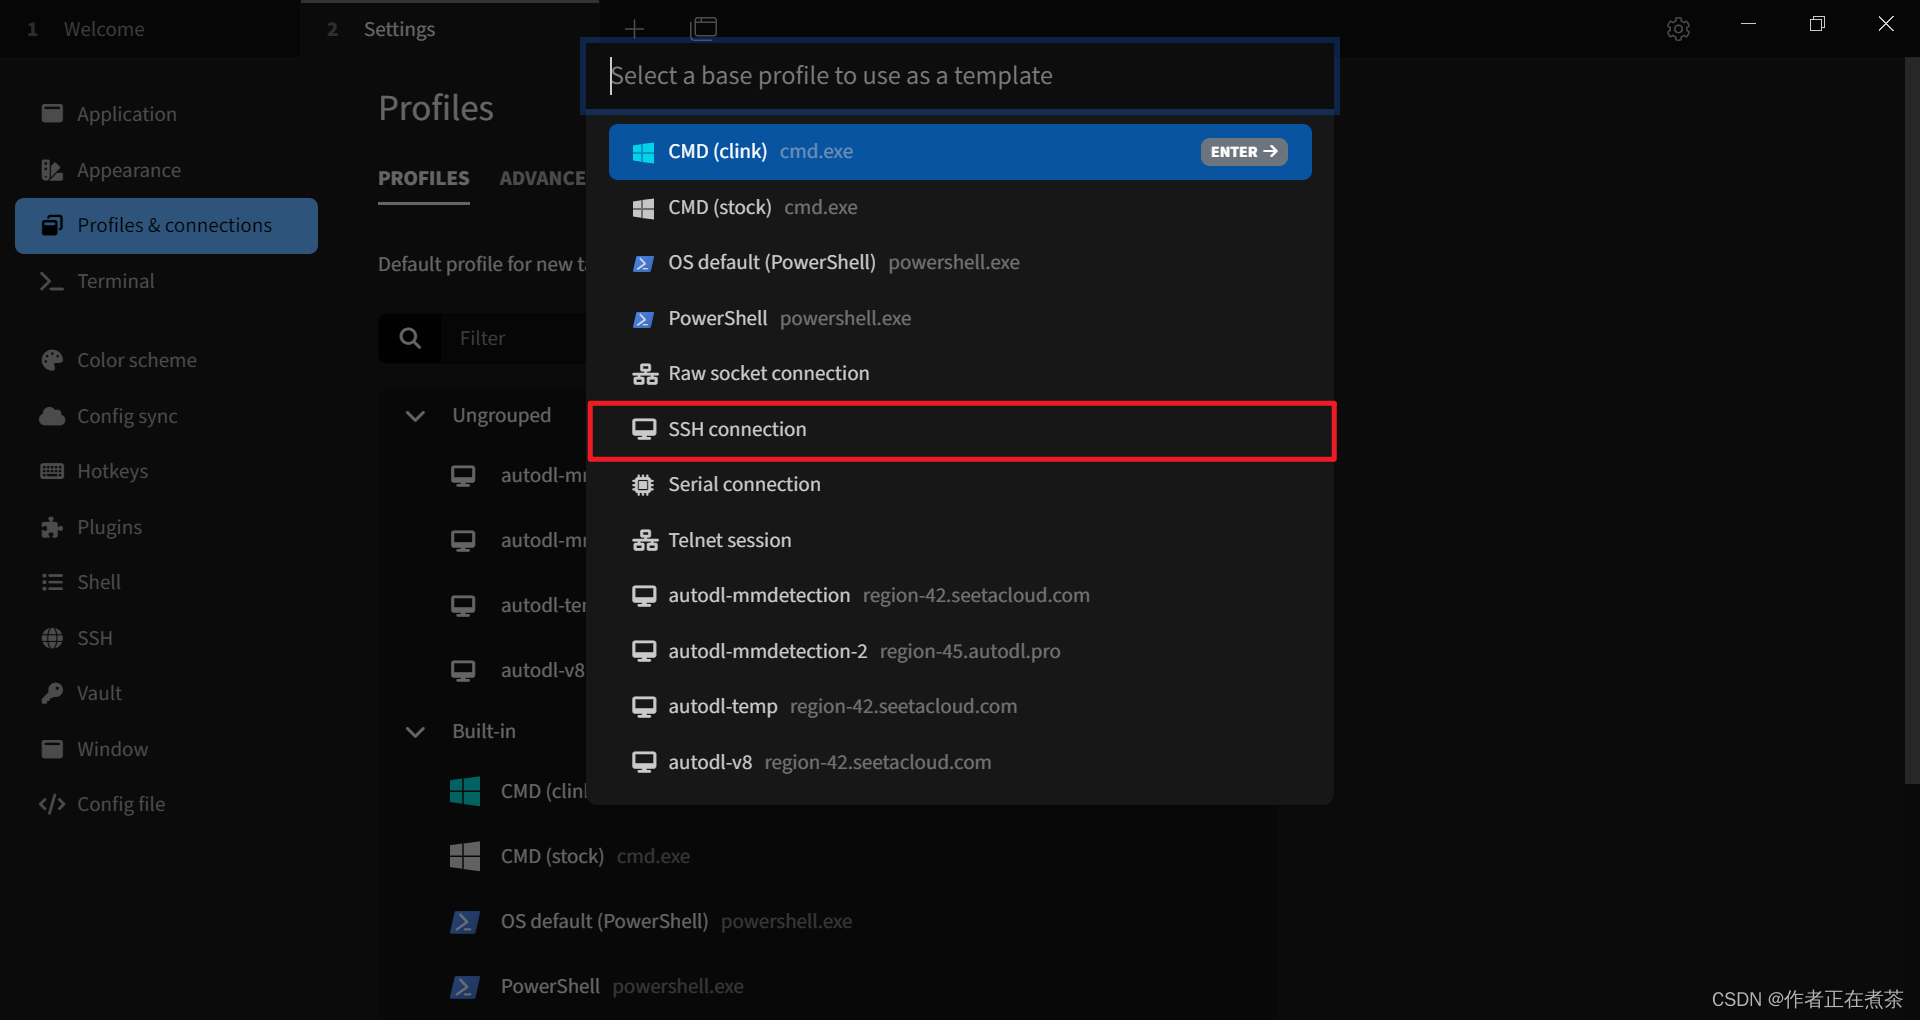Screen dimensions: 1920x1020
Task: Click the Appearance swatch icon
Action: click(52, 170)
